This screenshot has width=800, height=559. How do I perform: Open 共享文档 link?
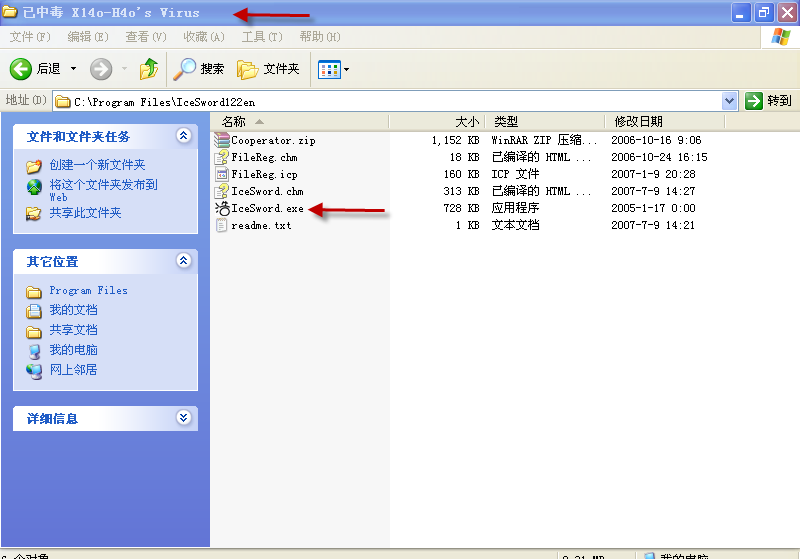coord(73,330)
